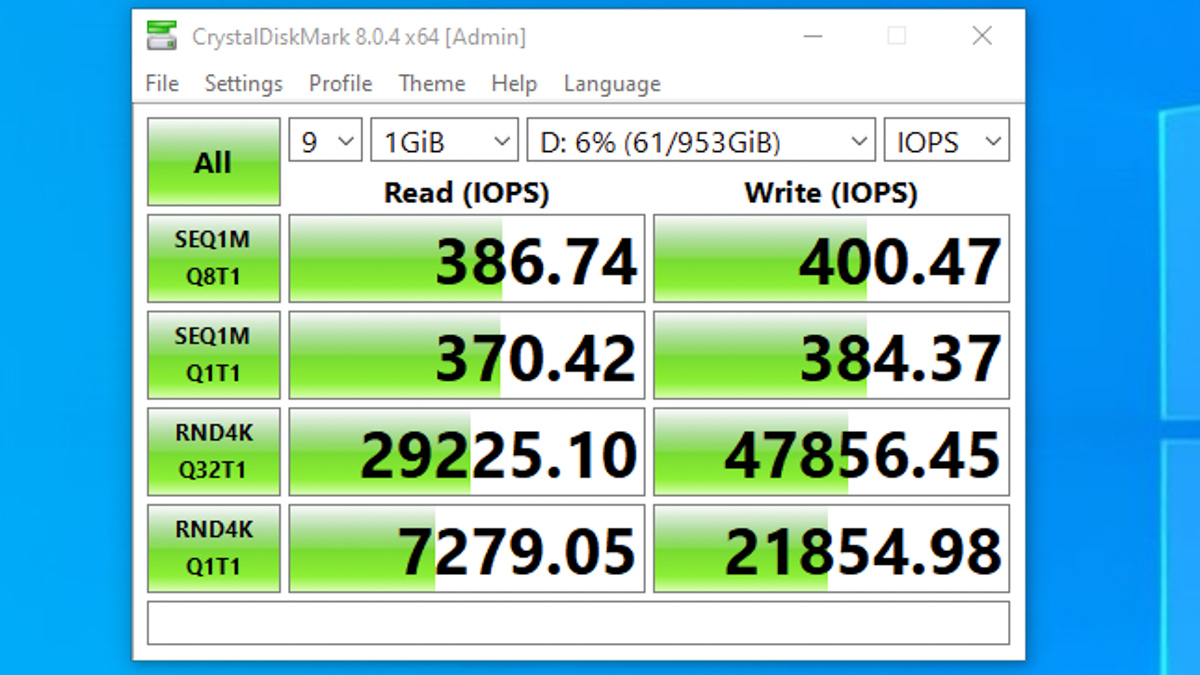Click the SEQ1M Q8T1 write value 400.47

(831, 258)
